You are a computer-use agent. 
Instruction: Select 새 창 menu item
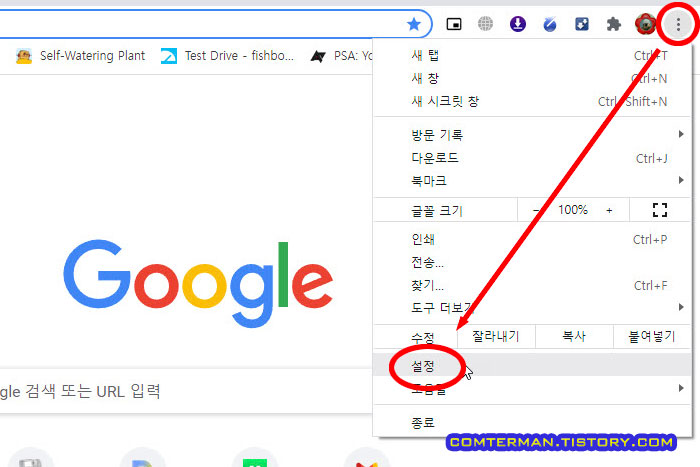click(532, 79)
